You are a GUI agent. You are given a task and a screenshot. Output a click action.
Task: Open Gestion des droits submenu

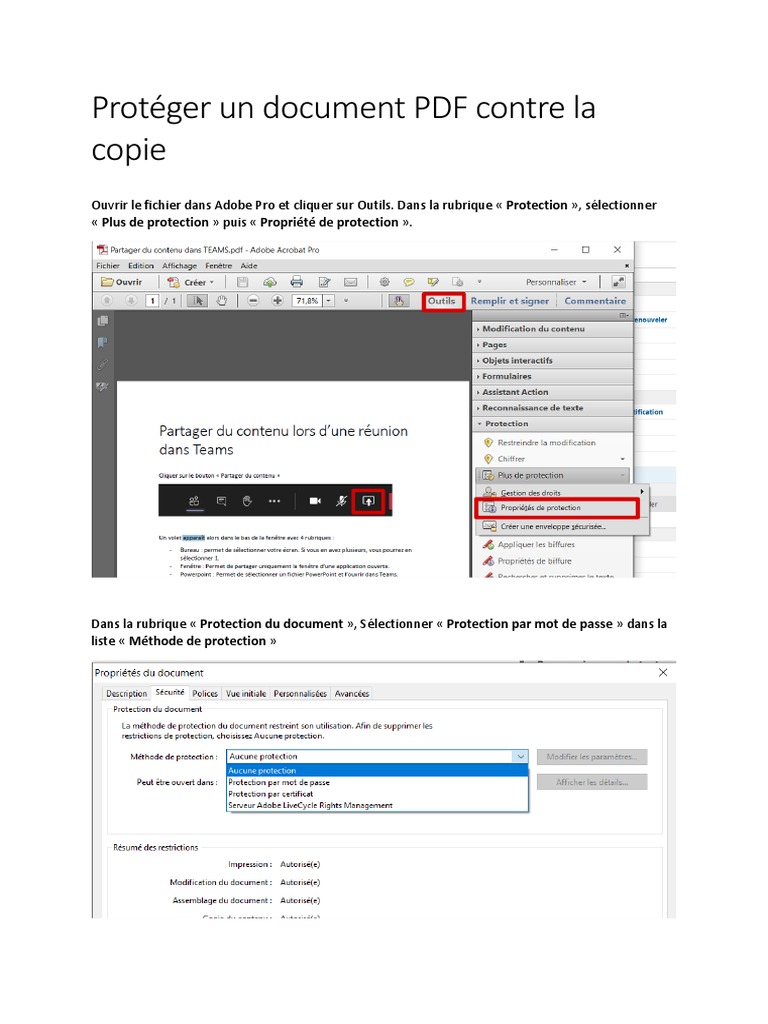click(x=563, y=492)
